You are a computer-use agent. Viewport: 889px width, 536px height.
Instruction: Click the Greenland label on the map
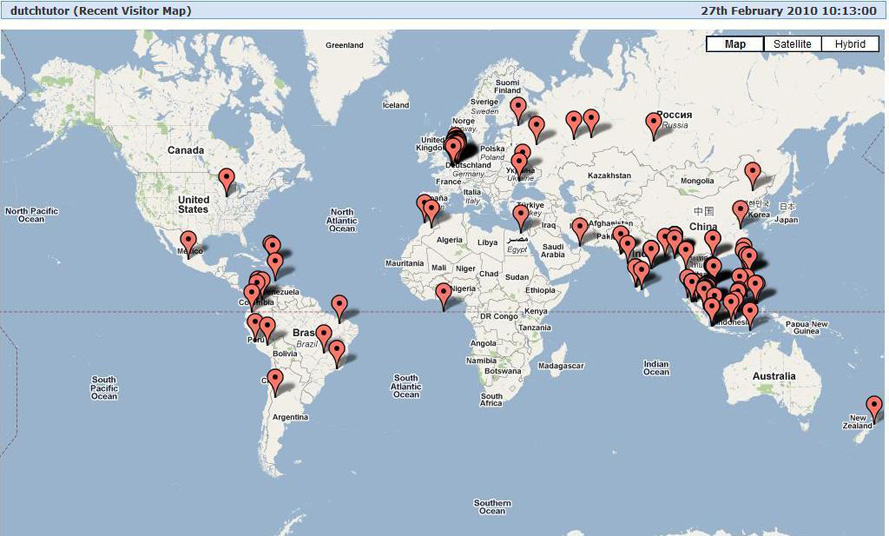(344, 45)
